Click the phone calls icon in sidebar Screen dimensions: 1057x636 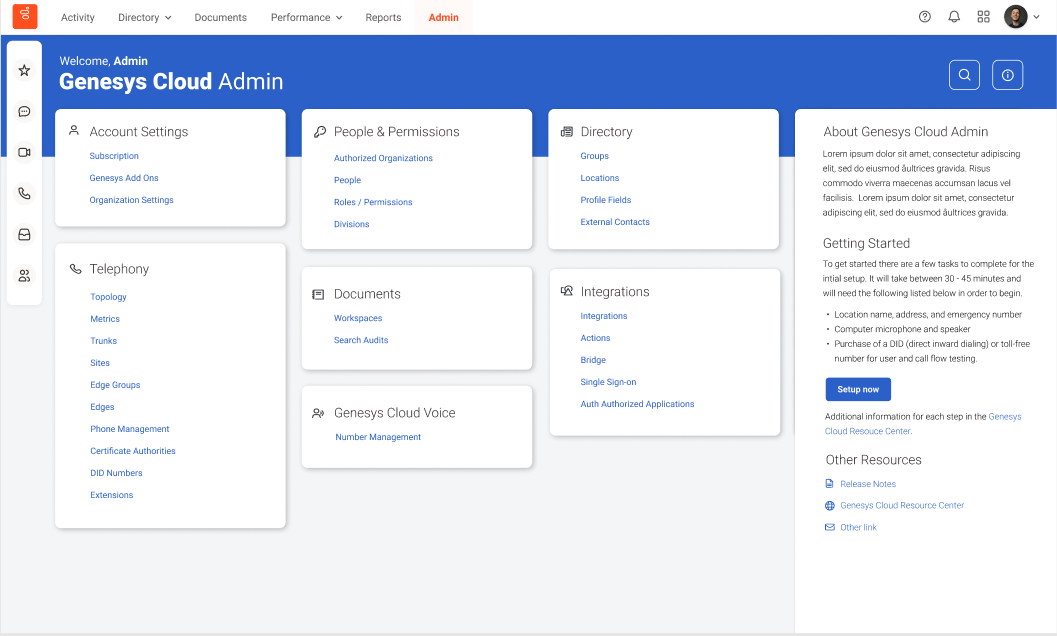coord(24,193)
